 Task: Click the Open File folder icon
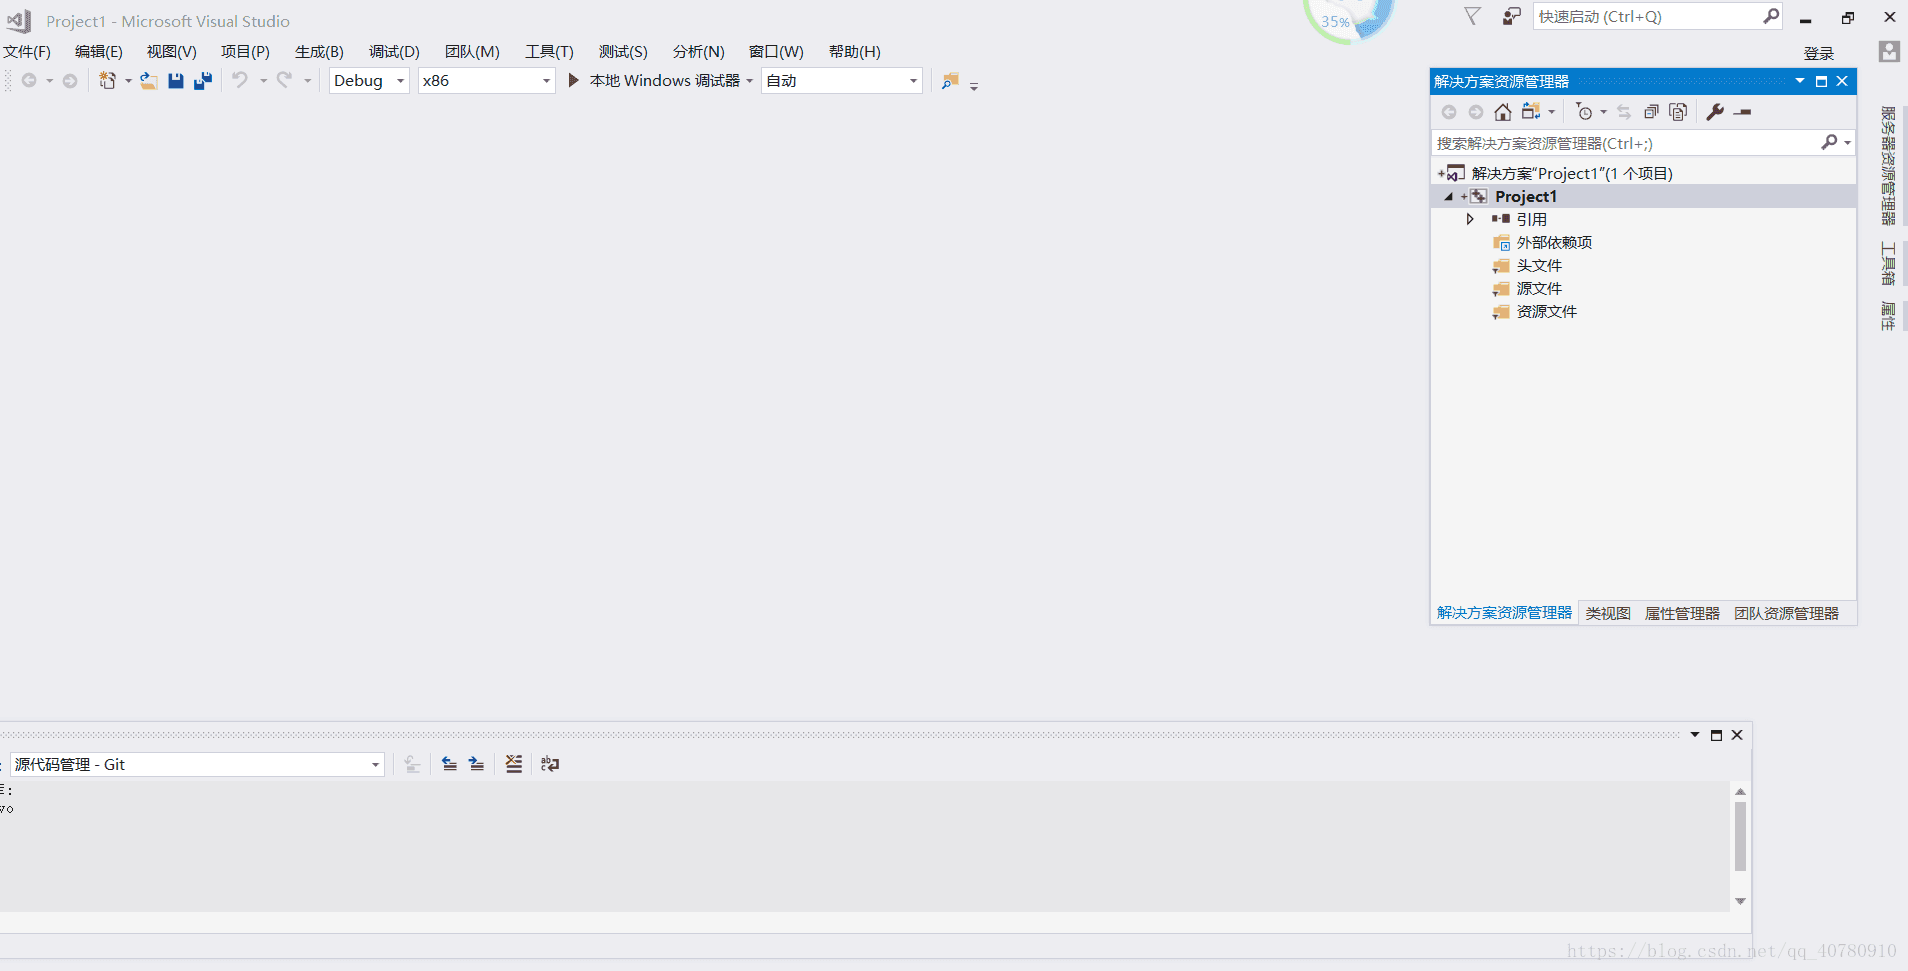tap(149, 81)
